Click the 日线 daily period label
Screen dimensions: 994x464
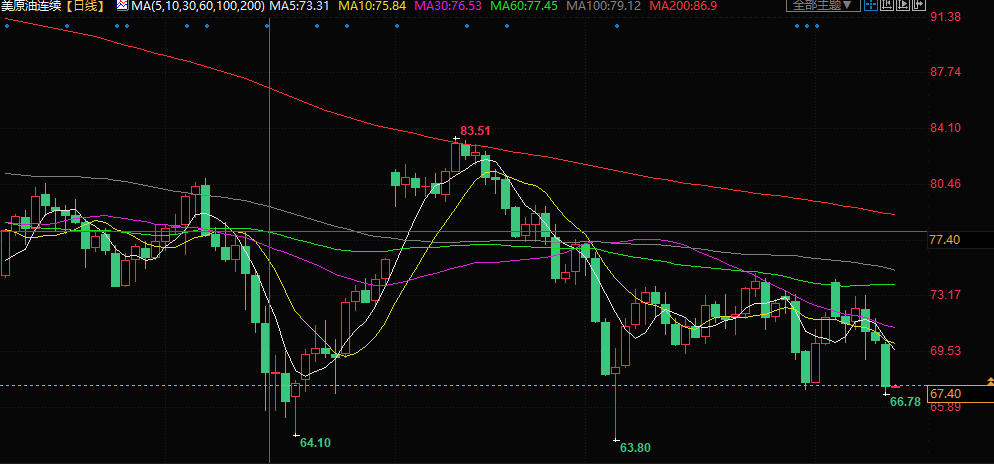pos(85,6)
